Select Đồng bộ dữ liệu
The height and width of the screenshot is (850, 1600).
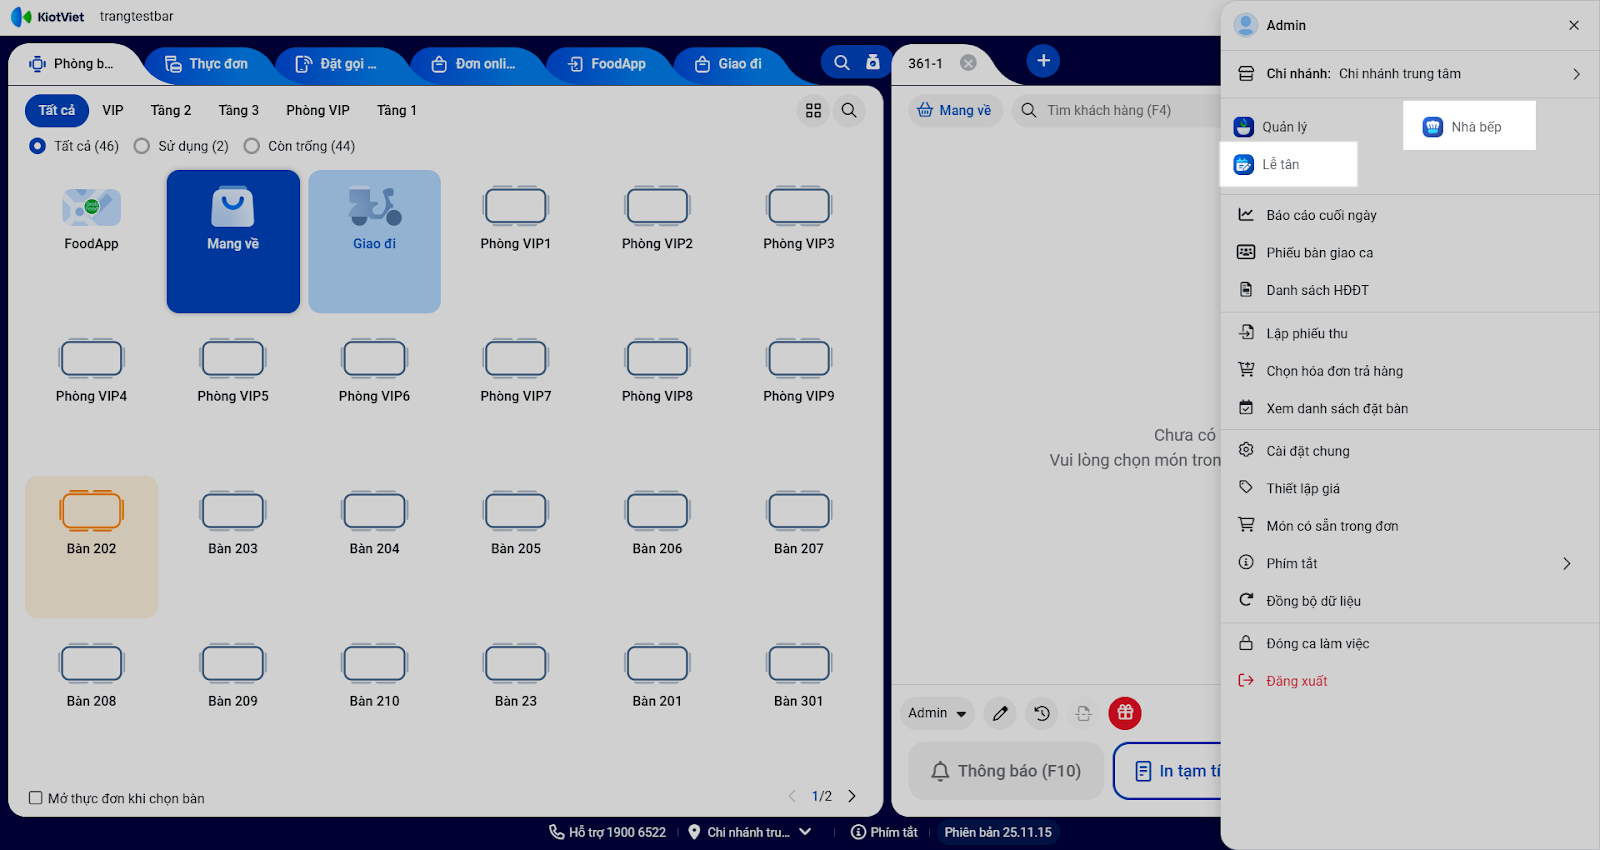(x=1410, y=601)
